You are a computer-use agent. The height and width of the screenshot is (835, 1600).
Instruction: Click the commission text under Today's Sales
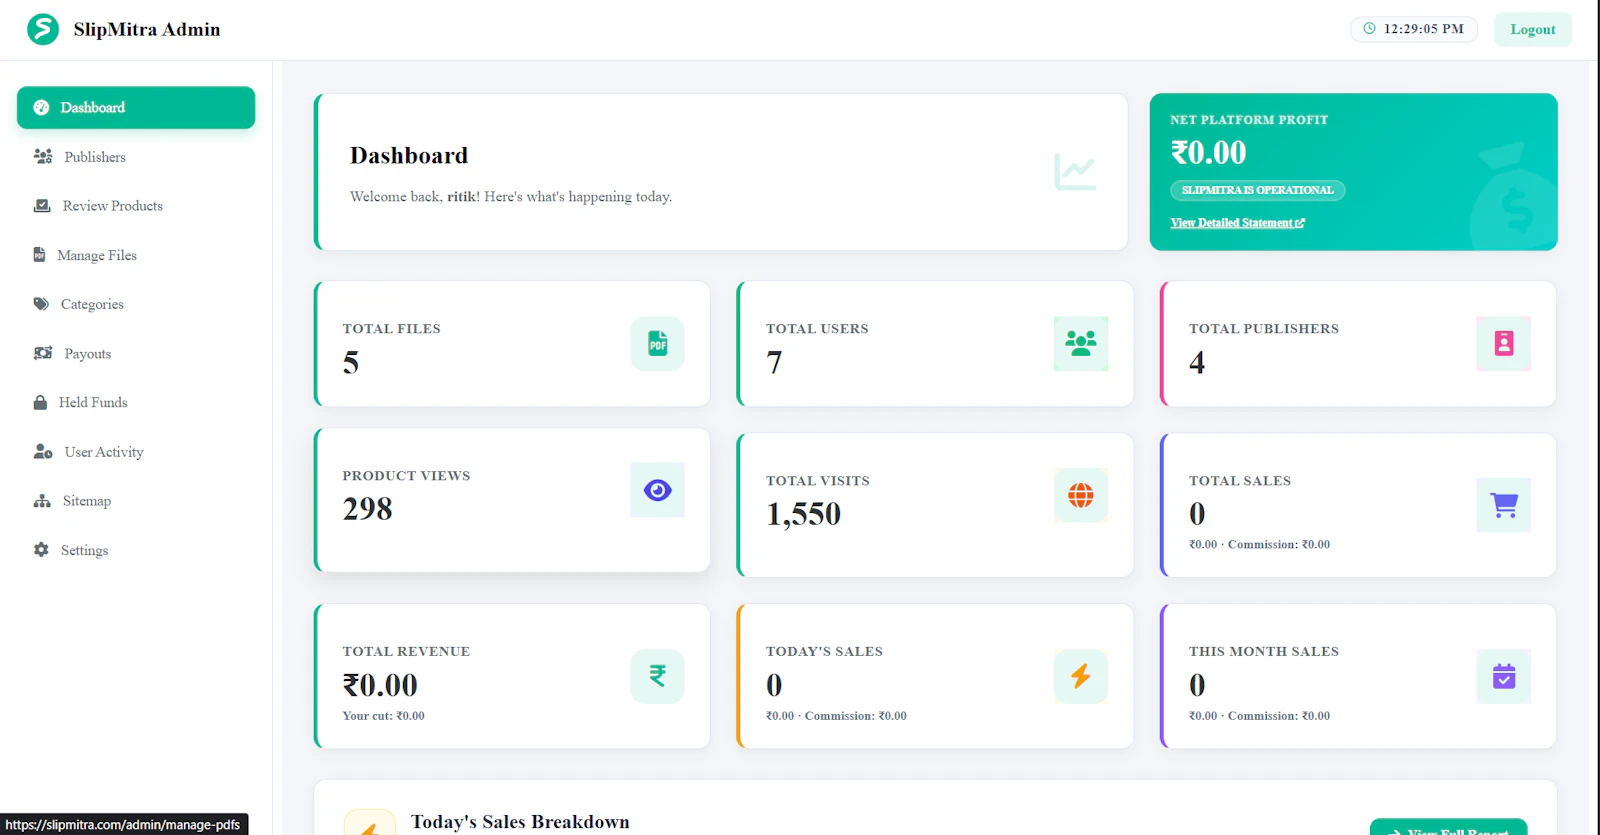[837, 716]
